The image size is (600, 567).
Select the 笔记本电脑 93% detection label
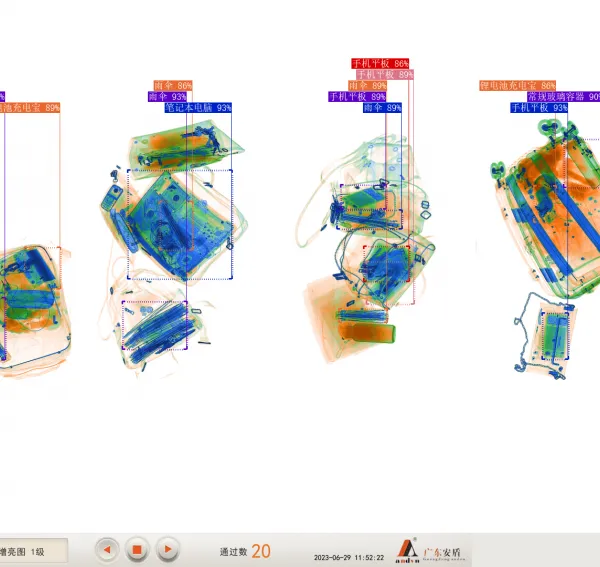[198, 108]
